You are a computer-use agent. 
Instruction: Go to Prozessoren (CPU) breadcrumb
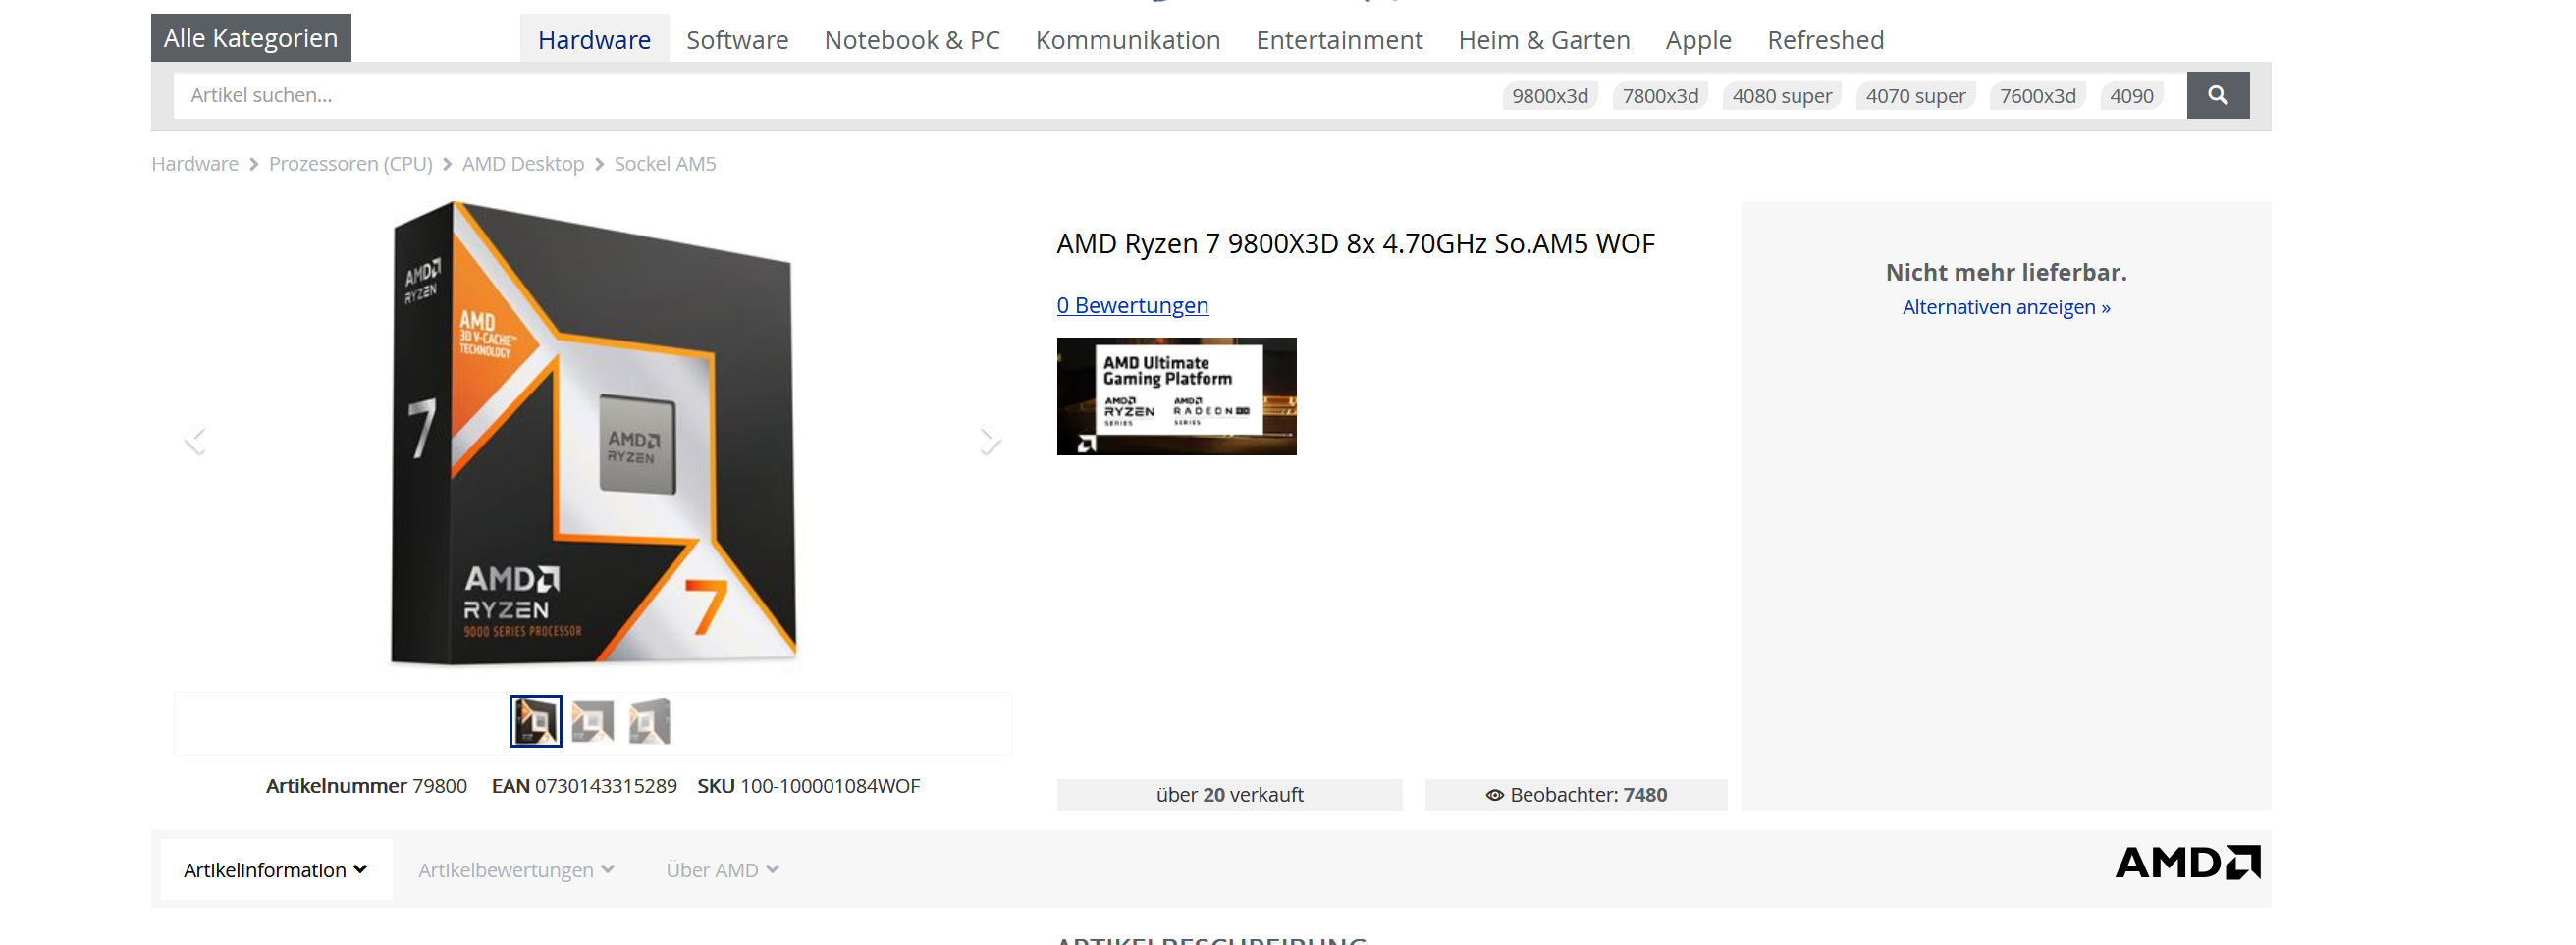pyautogui.click(x=351, y=164)
